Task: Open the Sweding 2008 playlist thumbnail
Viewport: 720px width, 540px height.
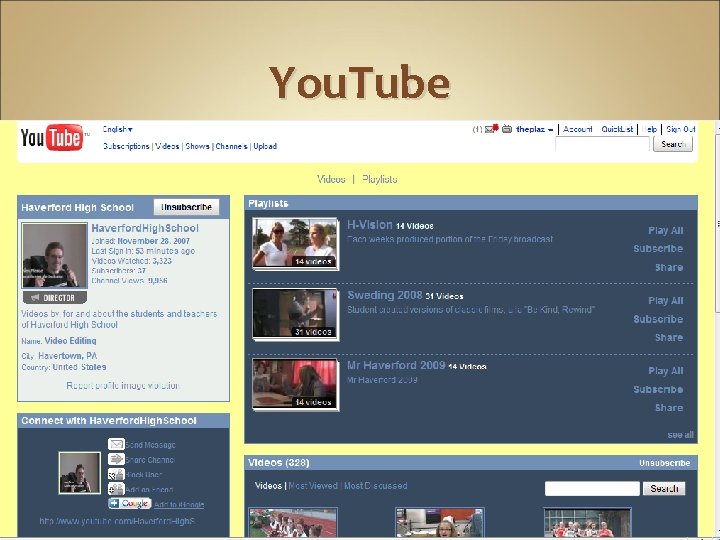Action: click(x=295, y=314)
